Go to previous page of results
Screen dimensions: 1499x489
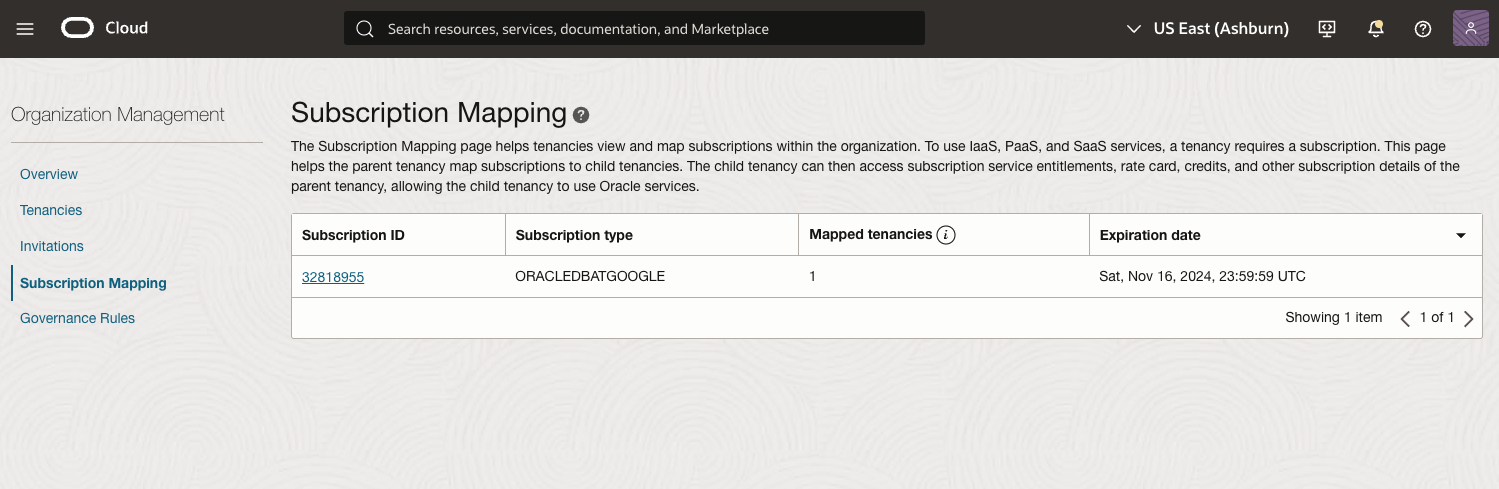click(x=1405, y=318)
